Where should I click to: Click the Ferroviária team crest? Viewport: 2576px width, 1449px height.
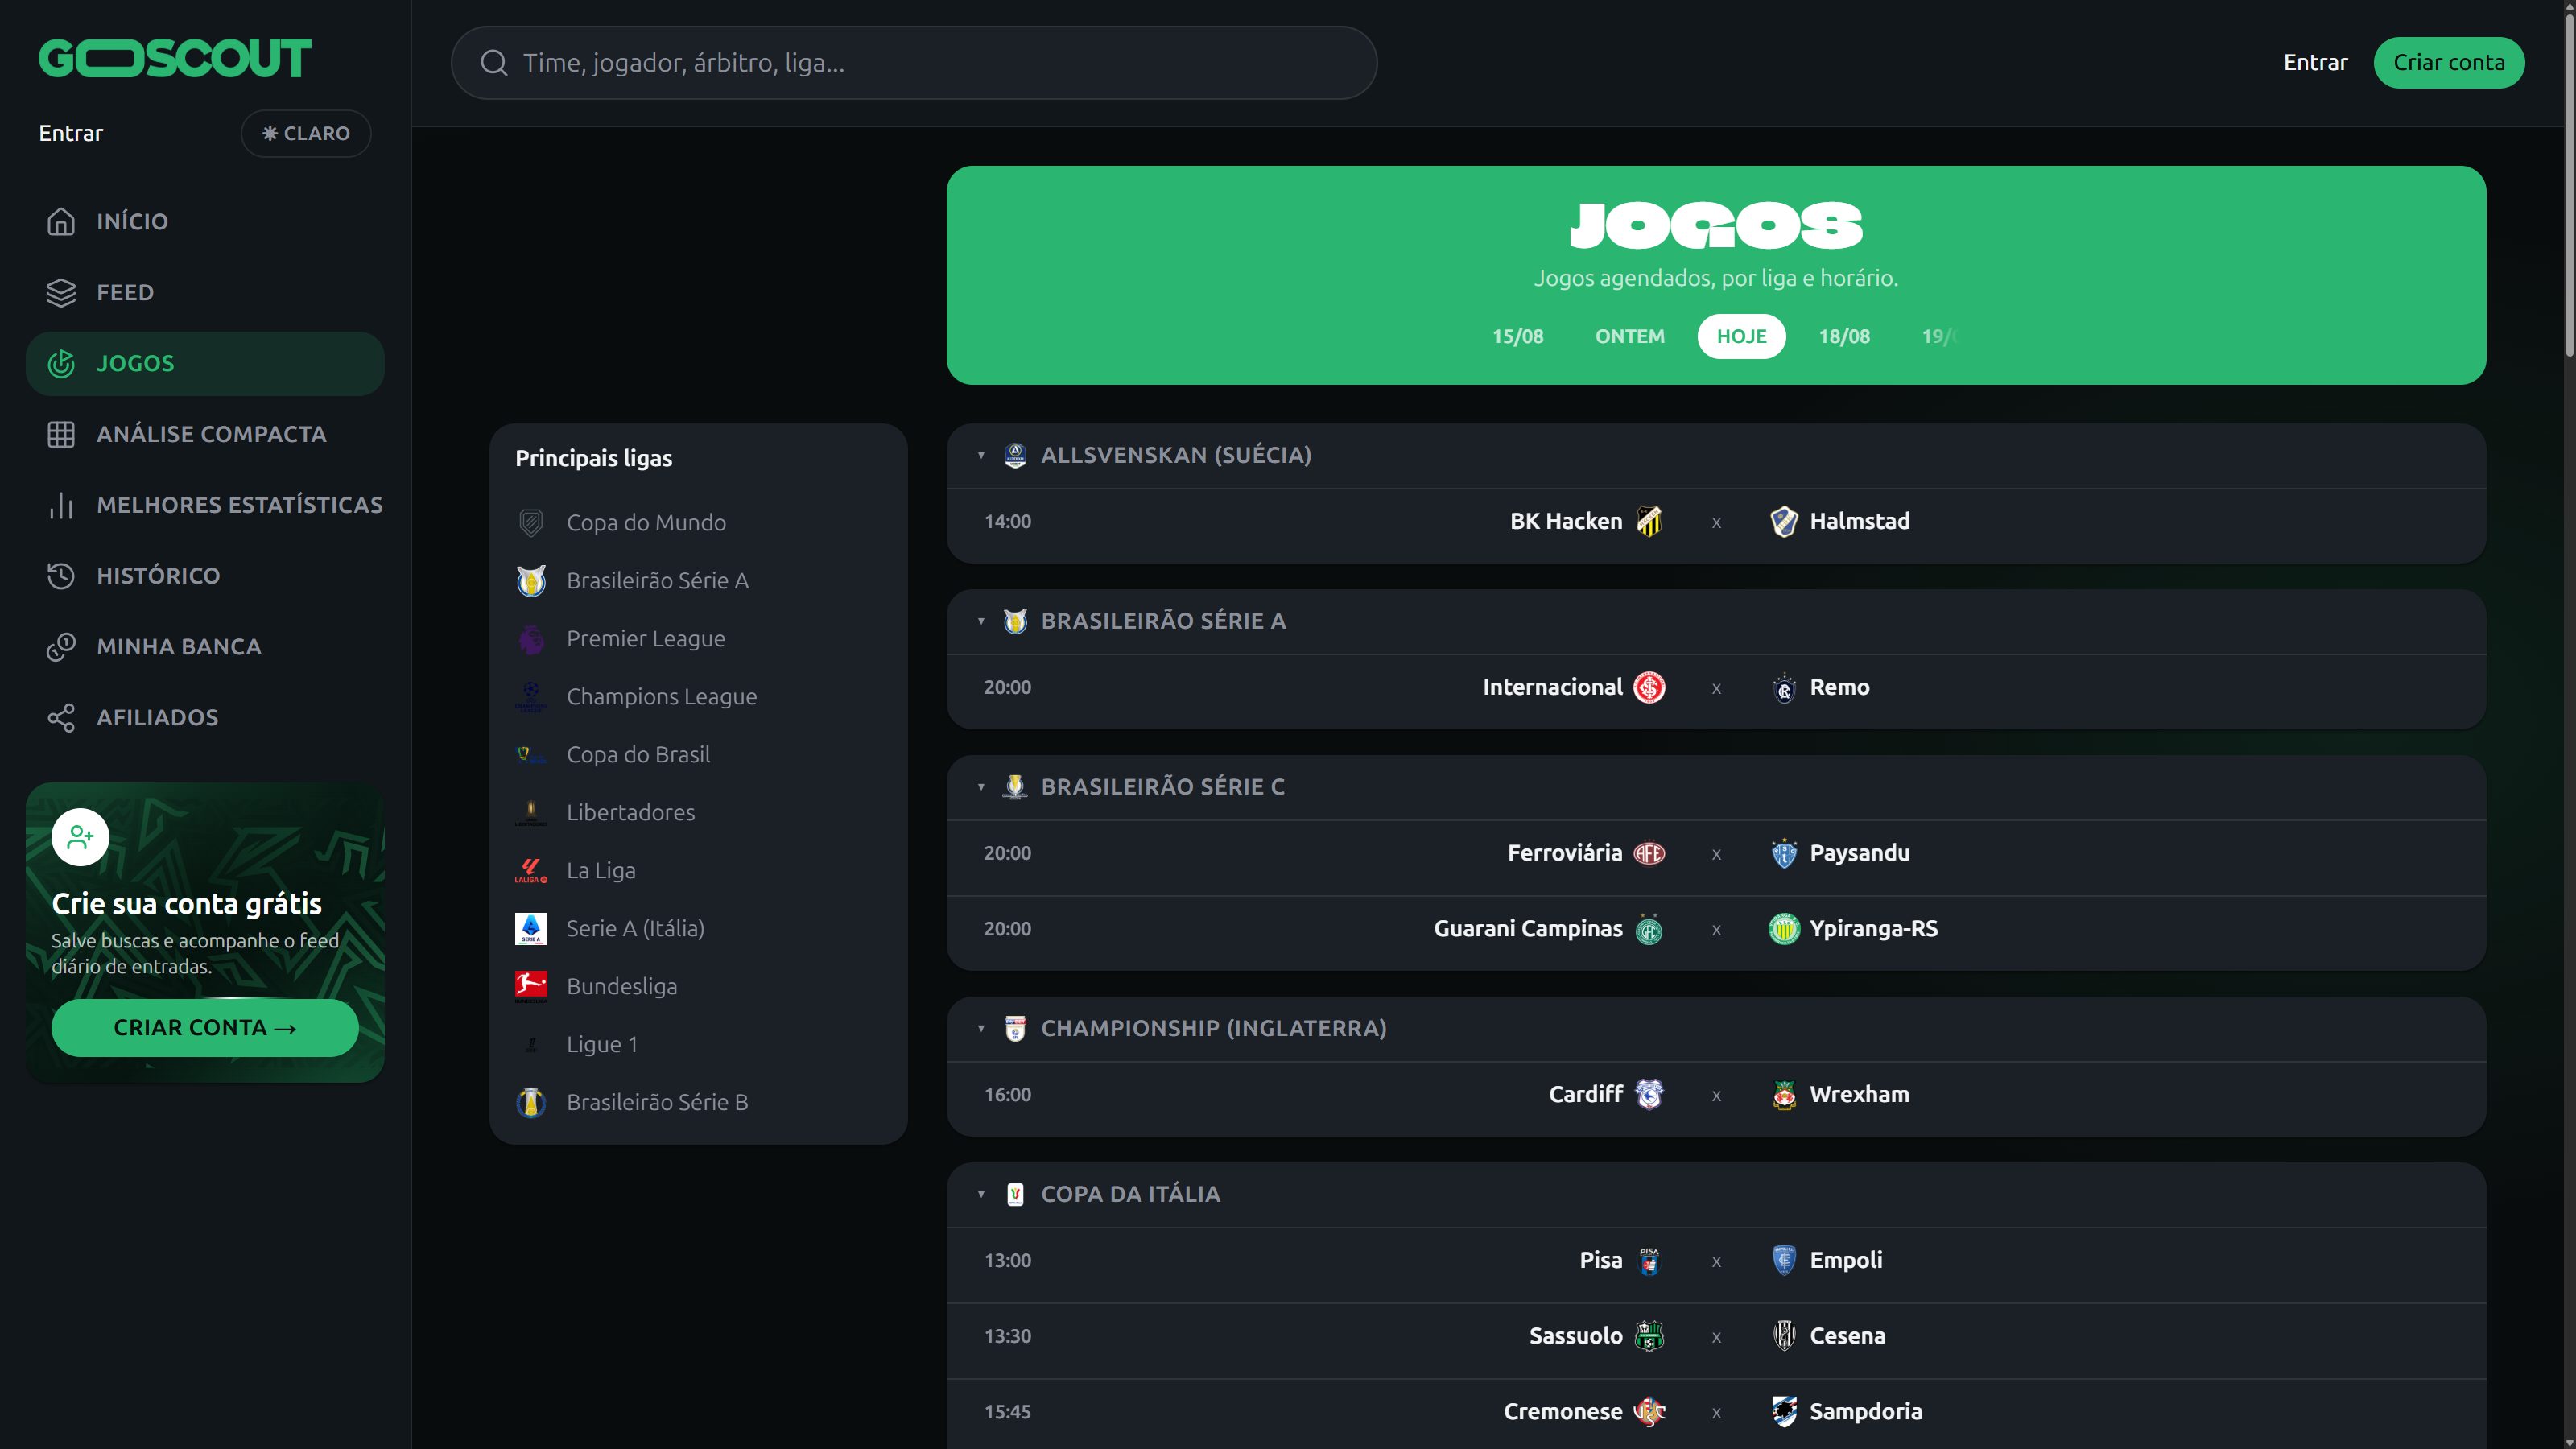pos(1649,853)
